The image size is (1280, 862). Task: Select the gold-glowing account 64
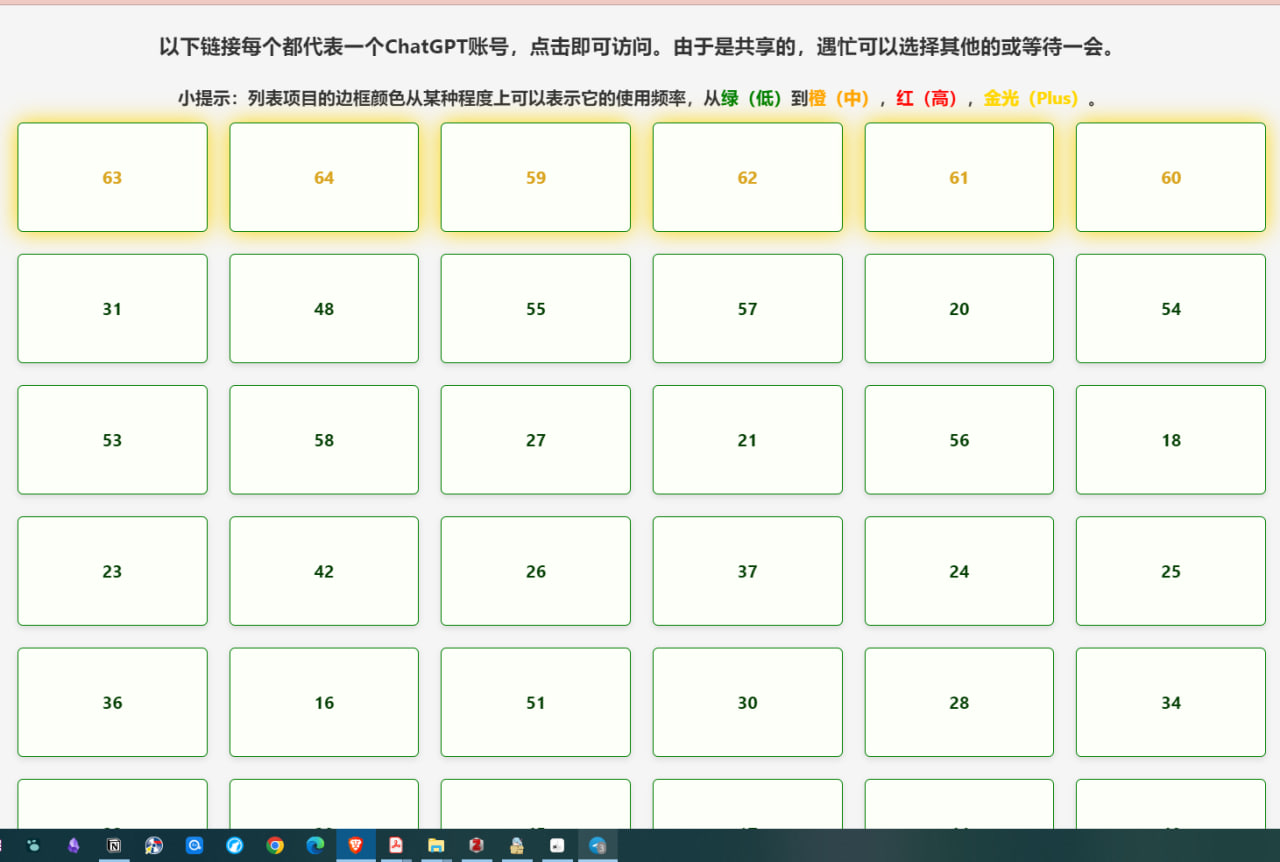pyautogui.click(x=324, y=177)
